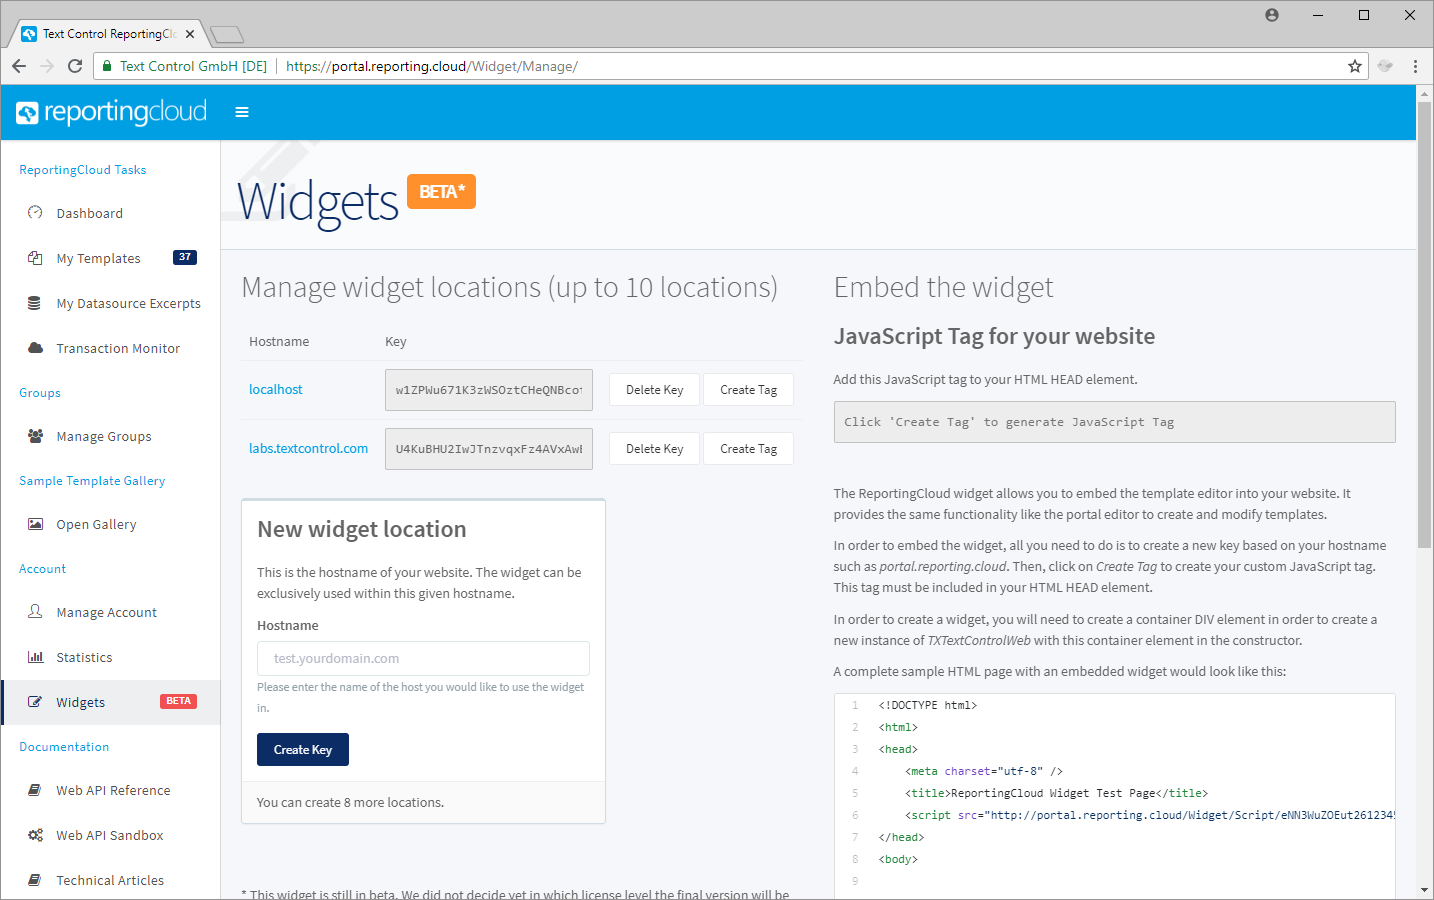Click the reportingcloud logo
Screen dimensions: 1434x900
coord(111,112)
